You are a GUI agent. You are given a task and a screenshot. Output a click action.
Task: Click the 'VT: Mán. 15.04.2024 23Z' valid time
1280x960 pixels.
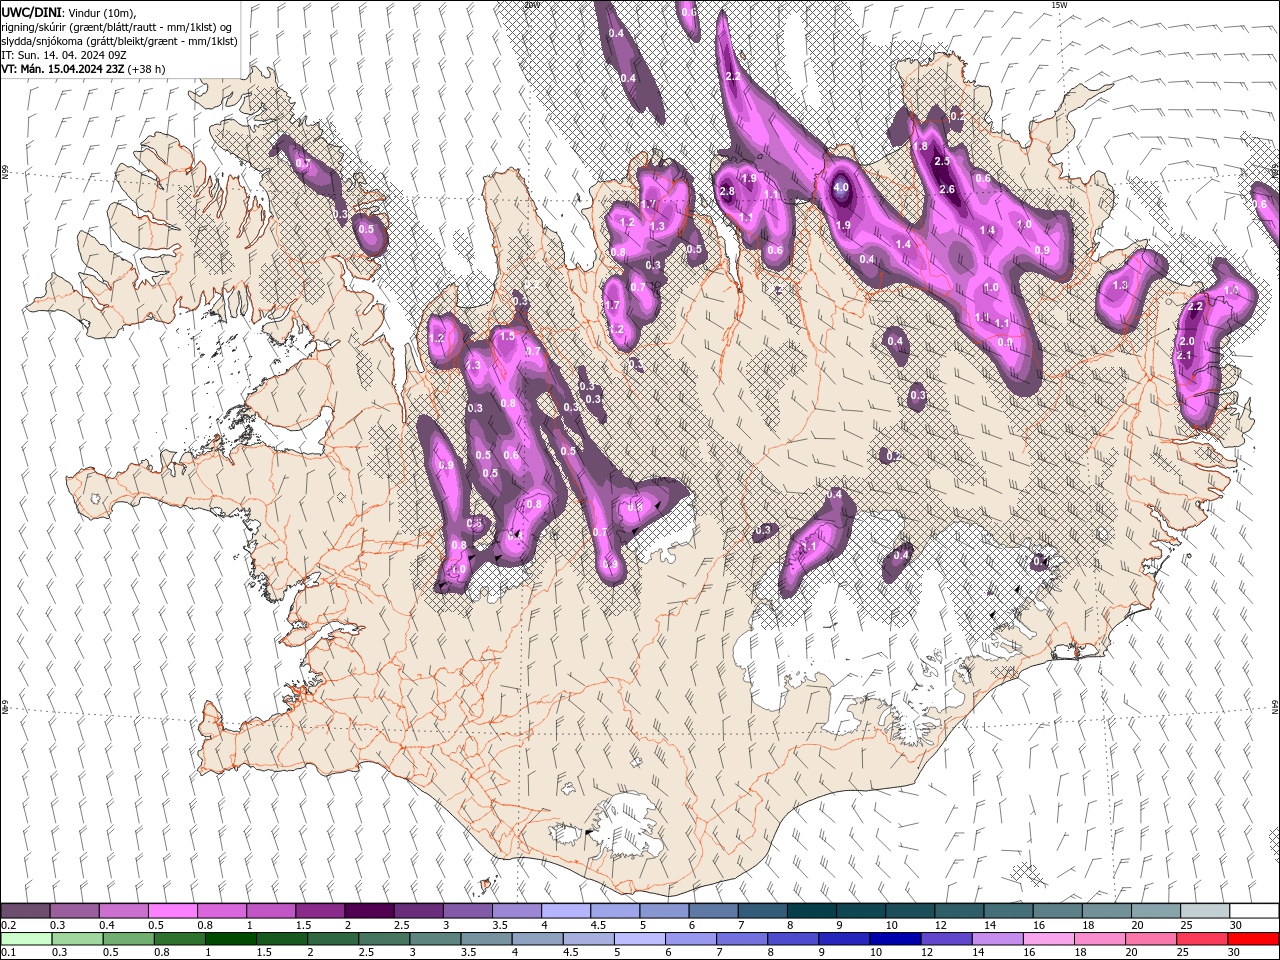coord(62,69)
